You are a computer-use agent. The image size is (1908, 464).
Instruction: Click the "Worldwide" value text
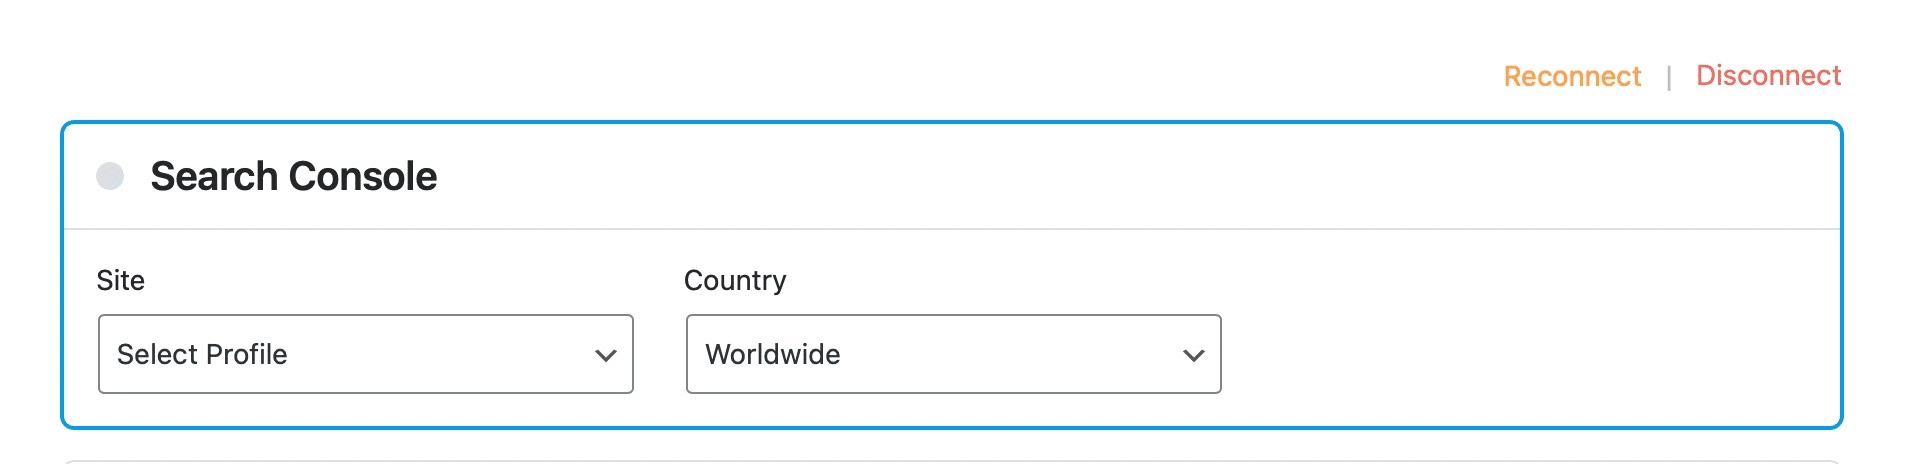[773, 354]
